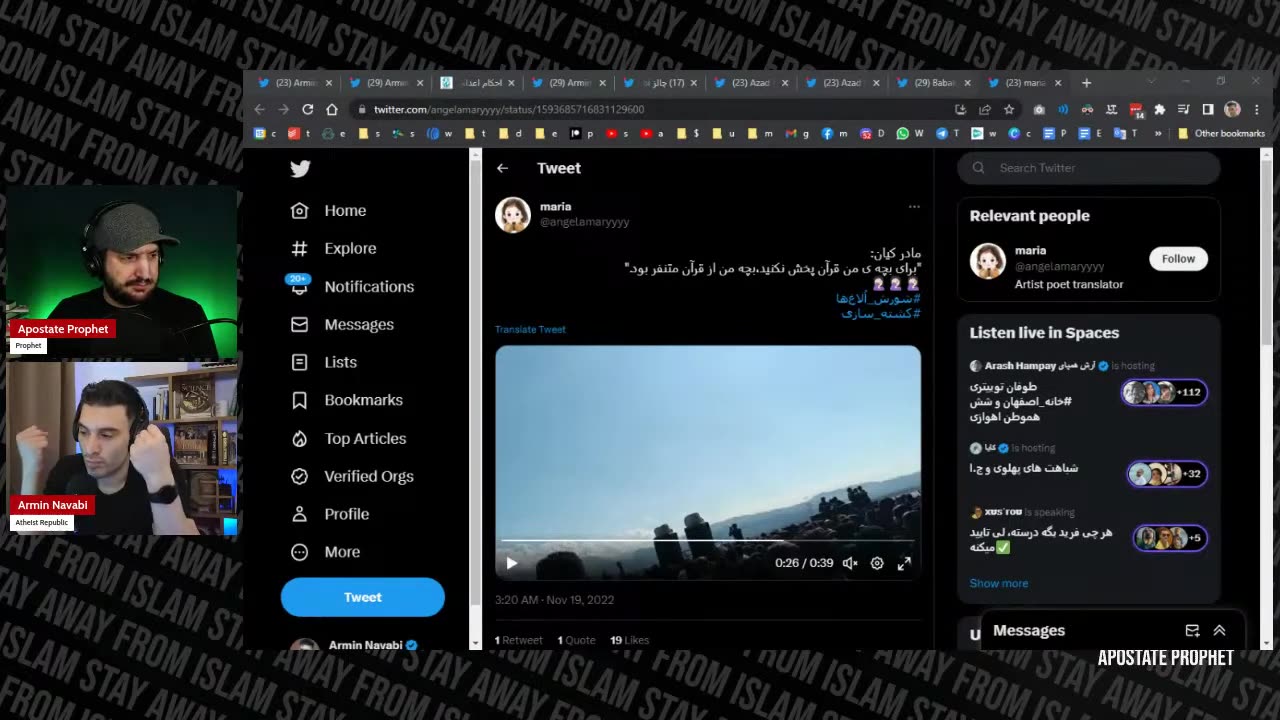Bookmark this page with the star icon
Image resolution: width=1280 pixels, height=720 pixels.
tap(1009, 109)
